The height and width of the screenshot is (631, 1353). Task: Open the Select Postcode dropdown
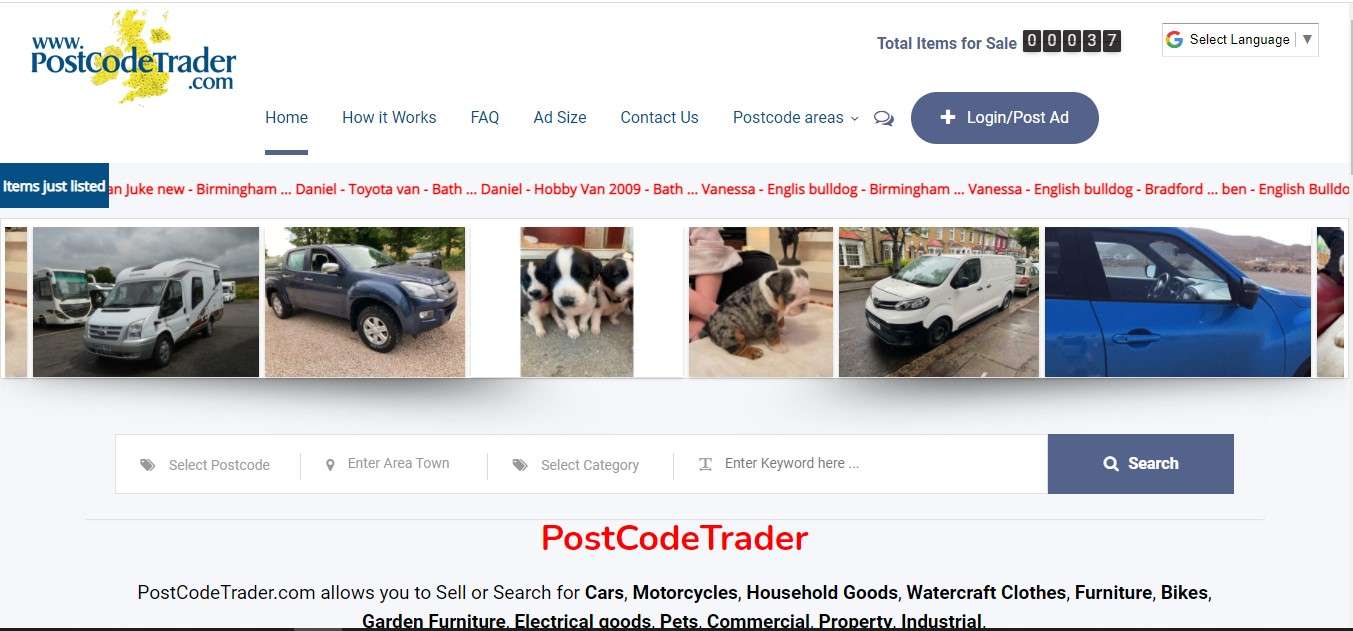point(208,465)
